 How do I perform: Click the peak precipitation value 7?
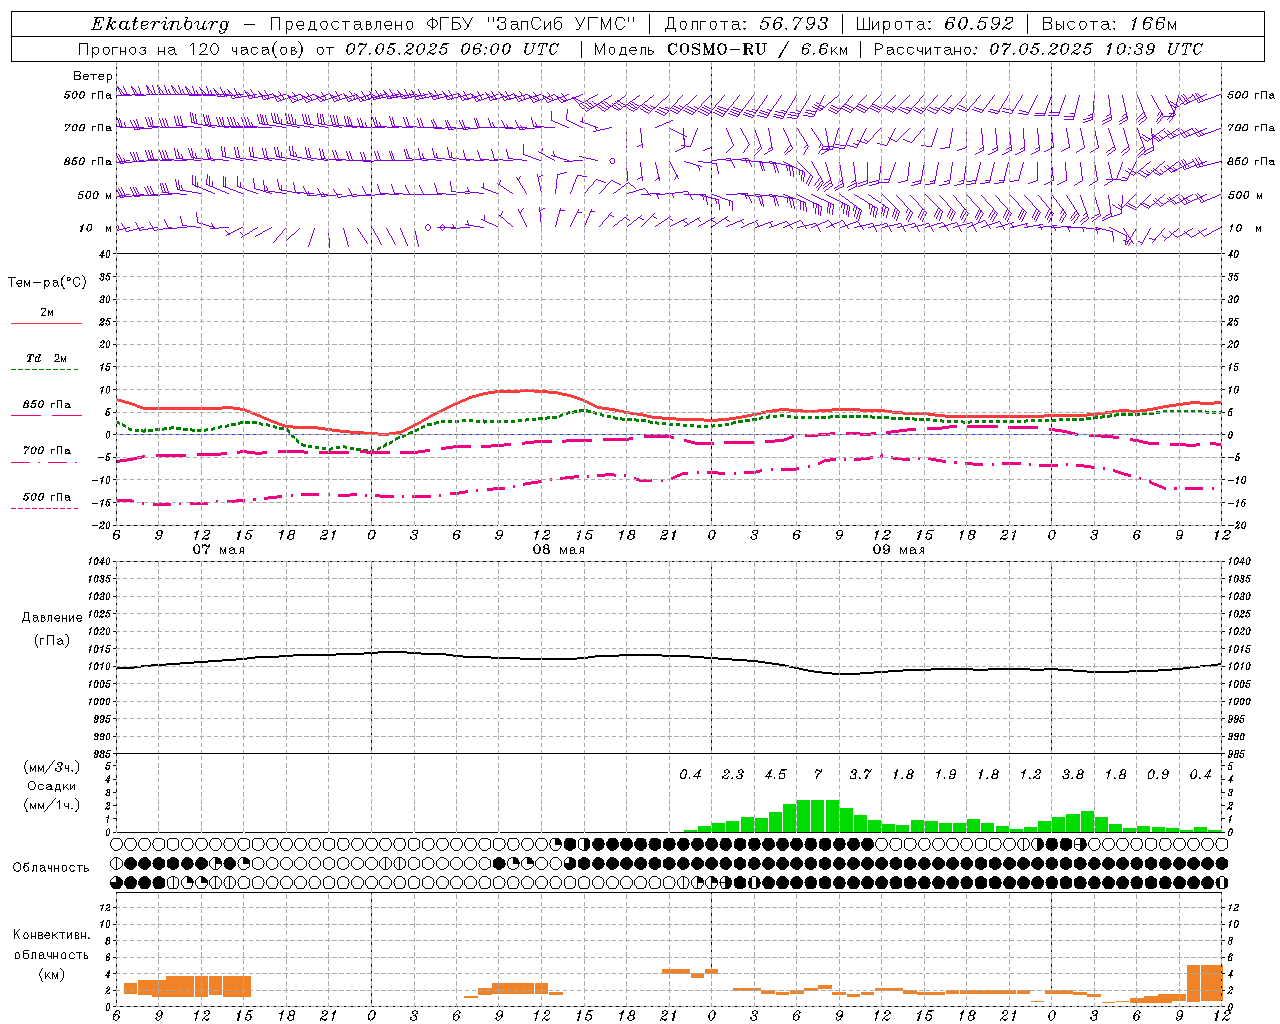pyautogui.click(x=818, y=774)
